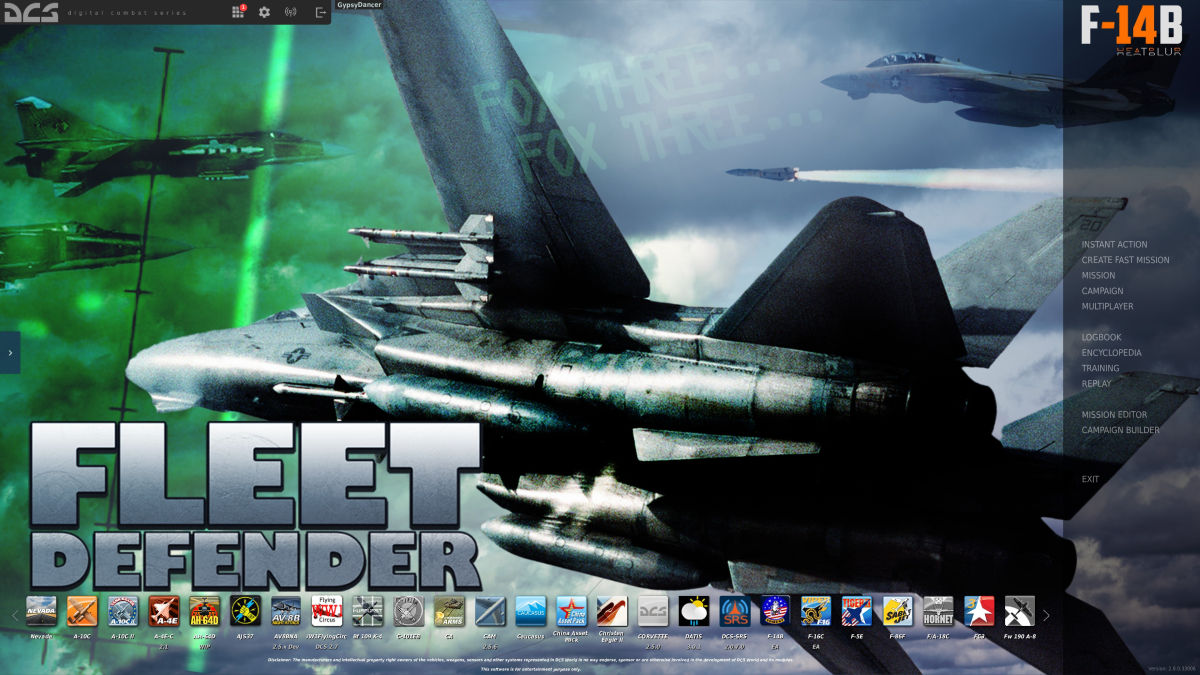
Task: Open the Multiplayer menu item
Action: click(x=1107, y=306)
